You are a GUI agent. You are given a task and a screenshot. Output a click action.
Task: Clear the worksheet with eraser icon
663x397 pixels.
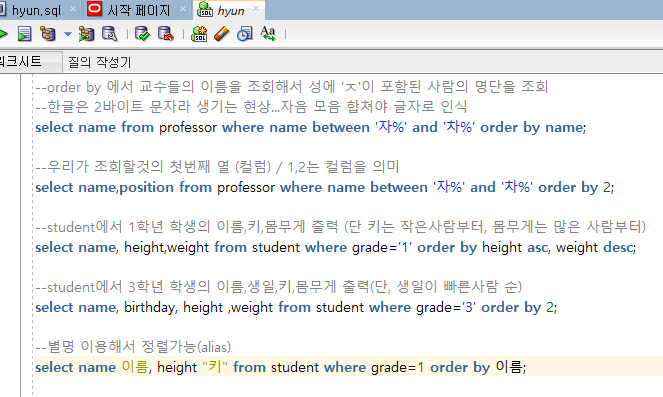[222, 34]
